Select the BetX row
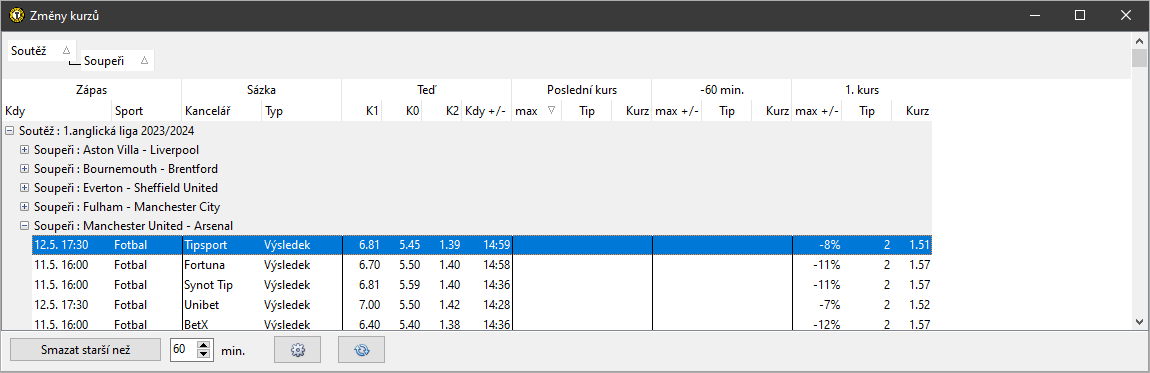Image resolution: width=1150 pixels, height=373 pixels. [482, 323]
